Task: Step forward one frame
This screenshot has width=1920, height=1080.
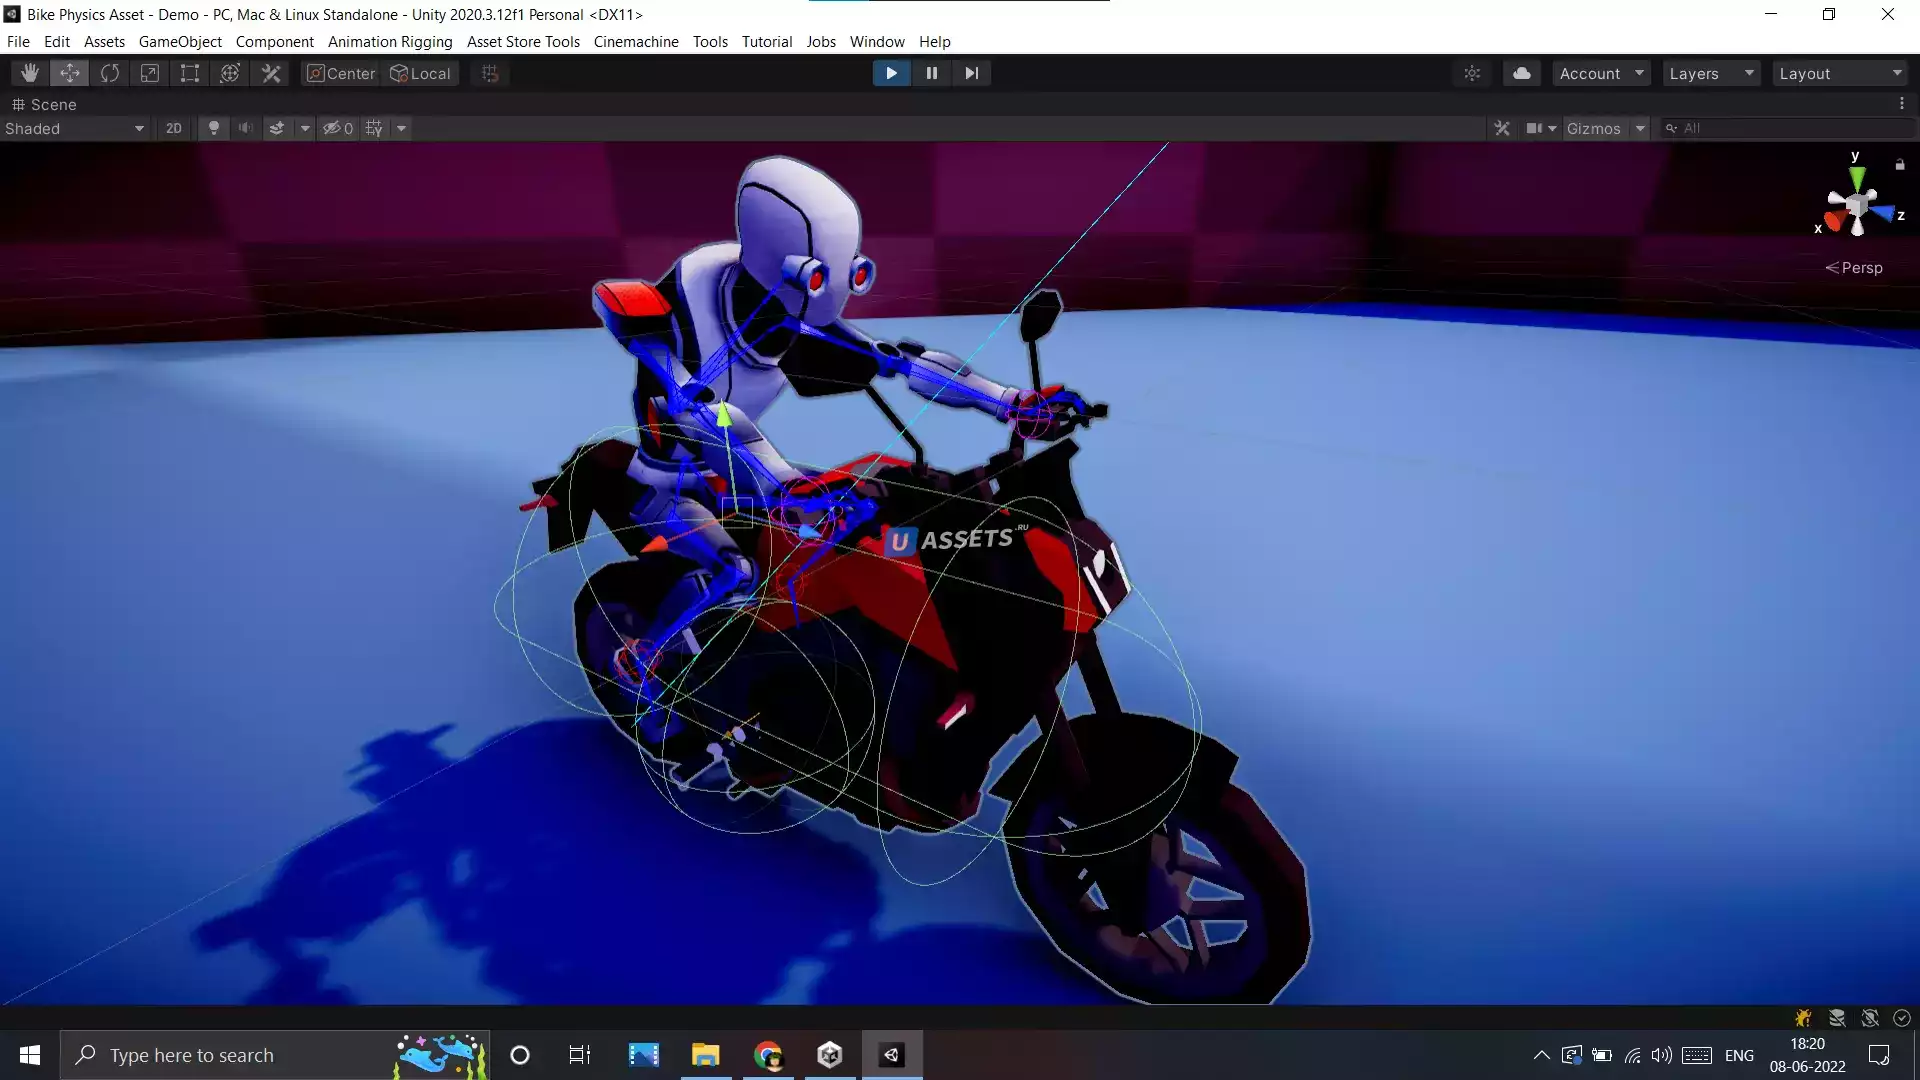Action: tap(971, 73)
